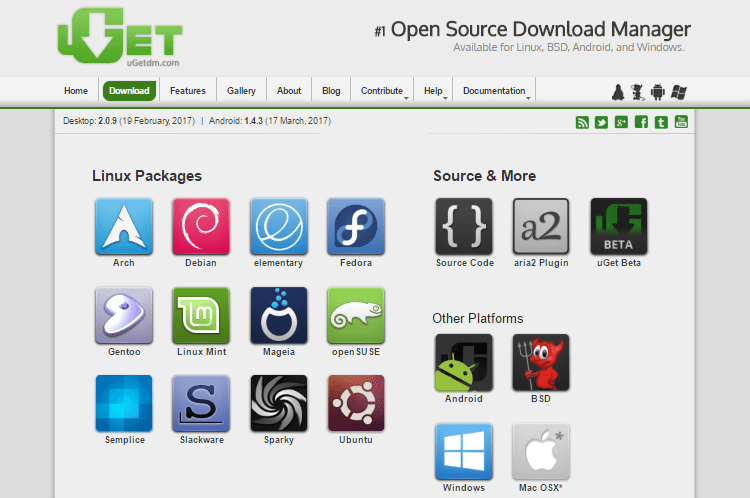
Task: Click the Source Code label link
Action: point(464,263)
